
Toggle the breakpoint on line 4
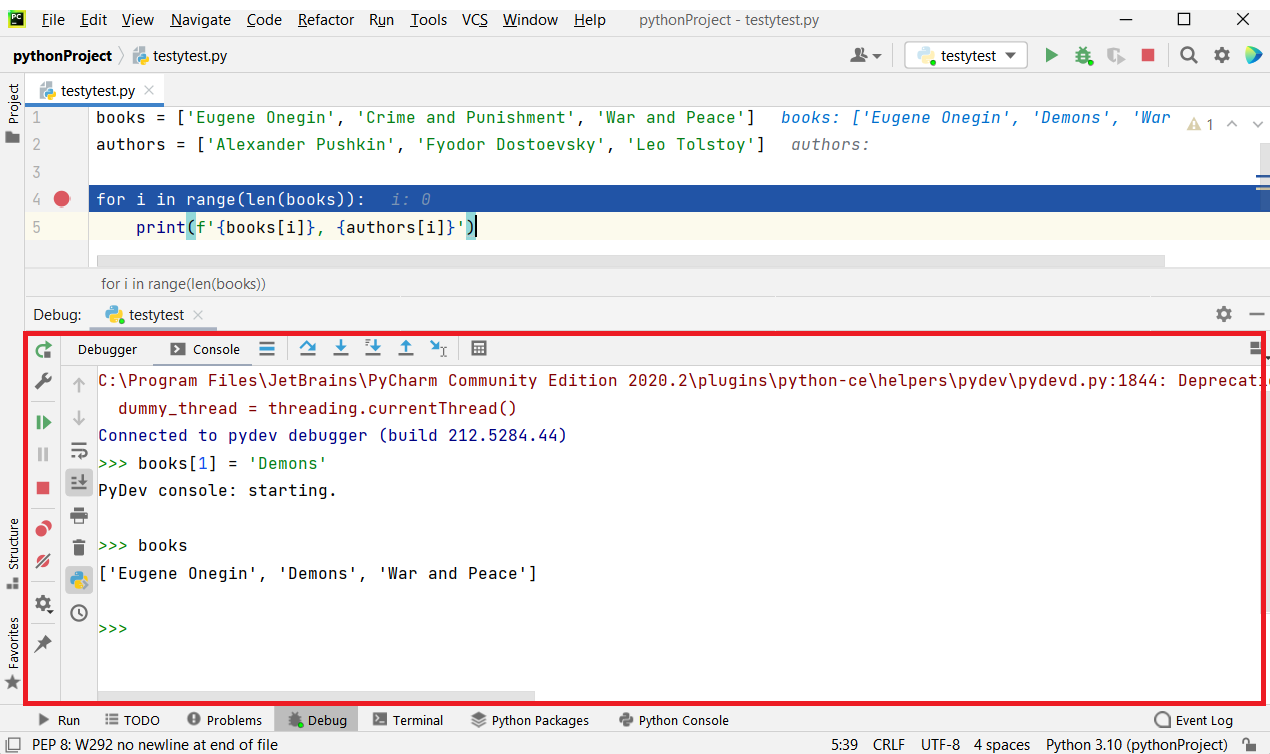tap(62, 199)
